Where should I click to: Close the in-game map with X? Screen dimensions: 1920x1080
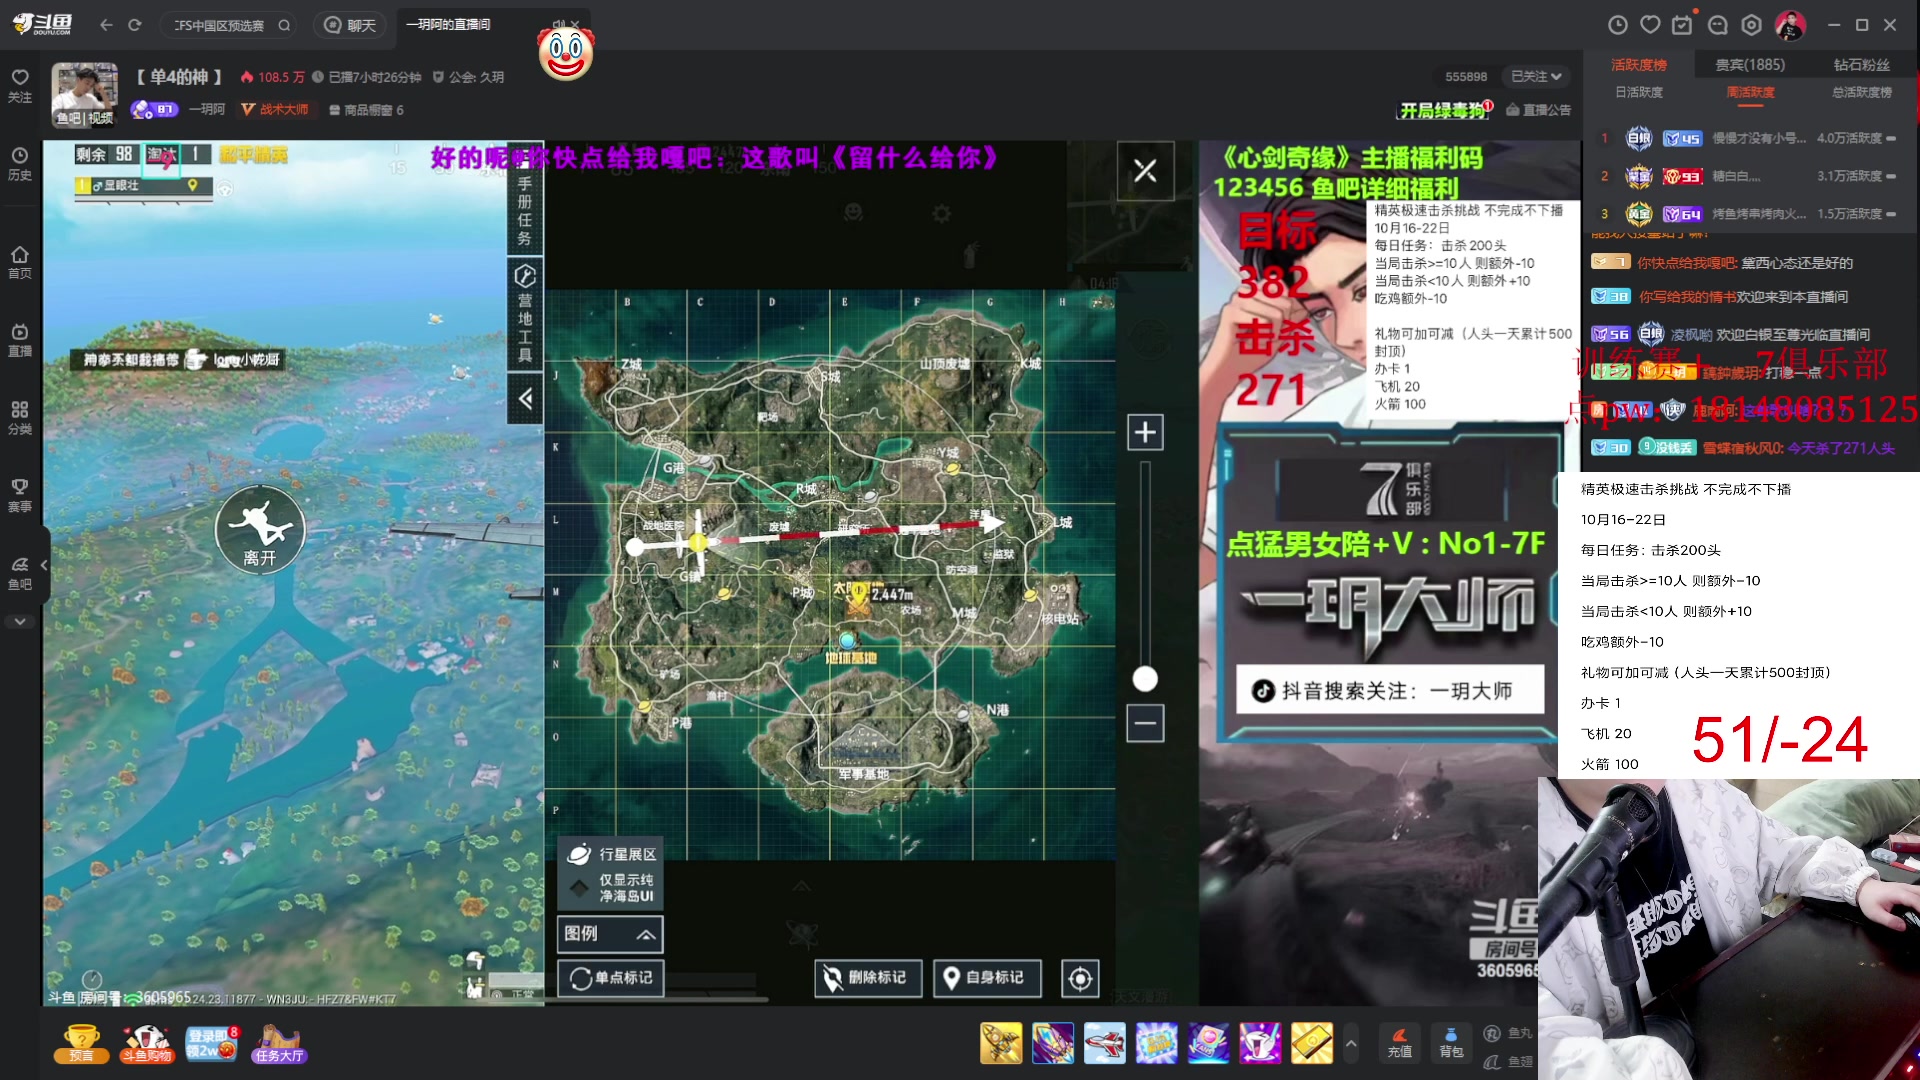[x=1145, y=171]
